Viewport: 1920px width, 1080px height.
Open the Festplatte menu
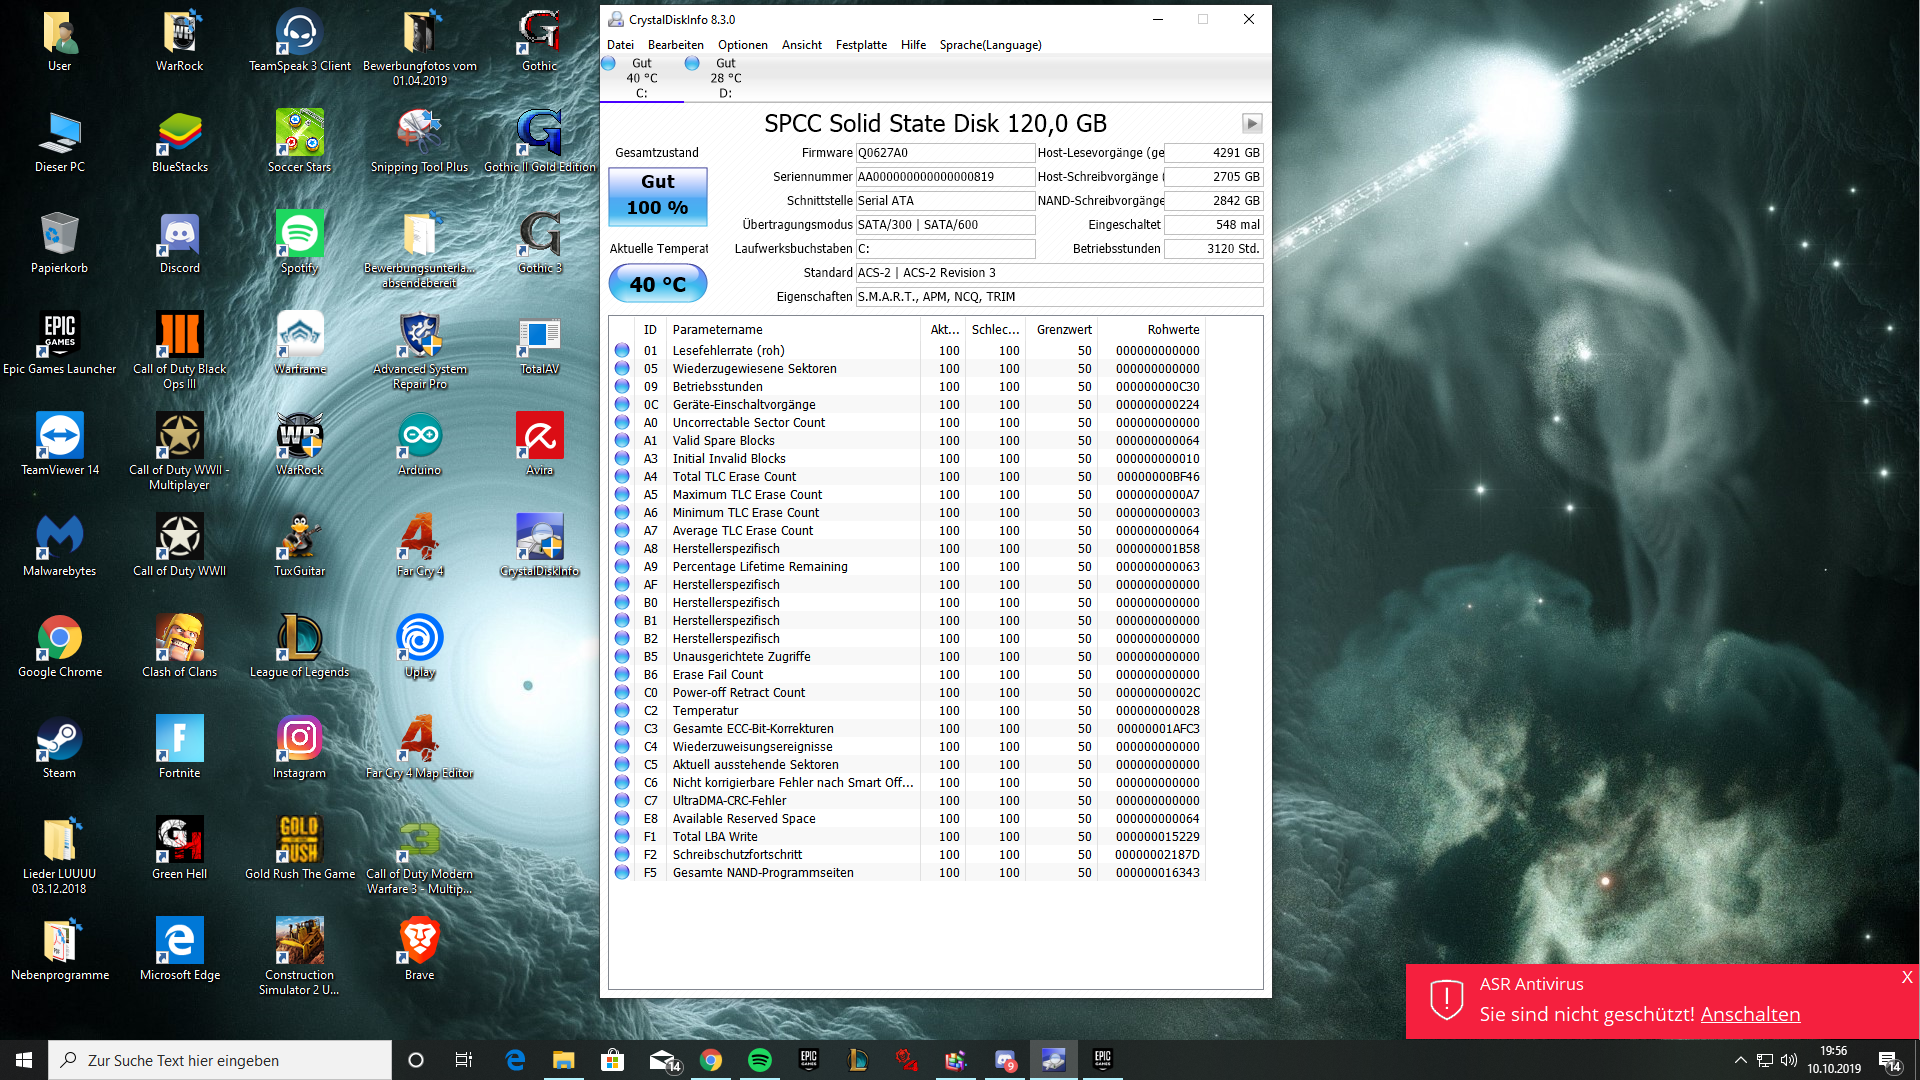tap(861, 45)
